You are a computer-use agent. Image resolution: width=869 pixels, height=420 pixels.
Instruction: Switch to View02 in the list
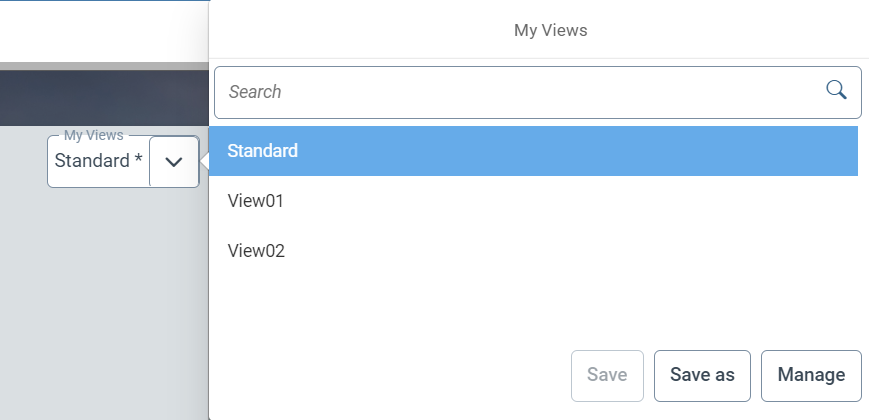(256, 251)
